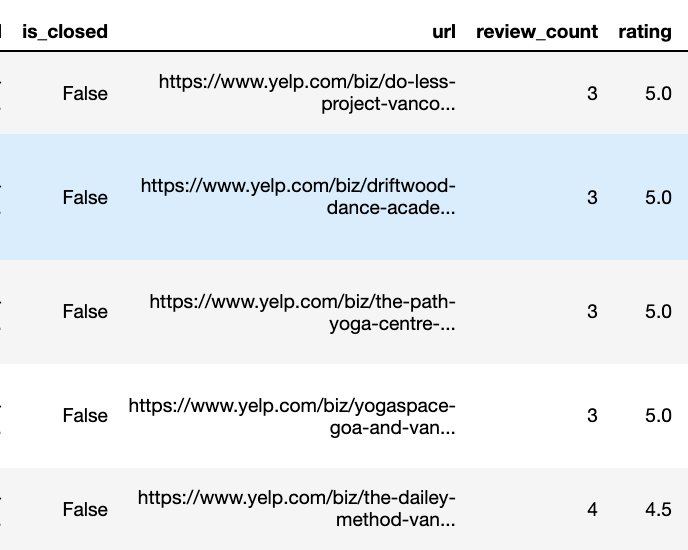
Task: Click rating 5.0 in do-less-project row
Action: click(658, 93)
